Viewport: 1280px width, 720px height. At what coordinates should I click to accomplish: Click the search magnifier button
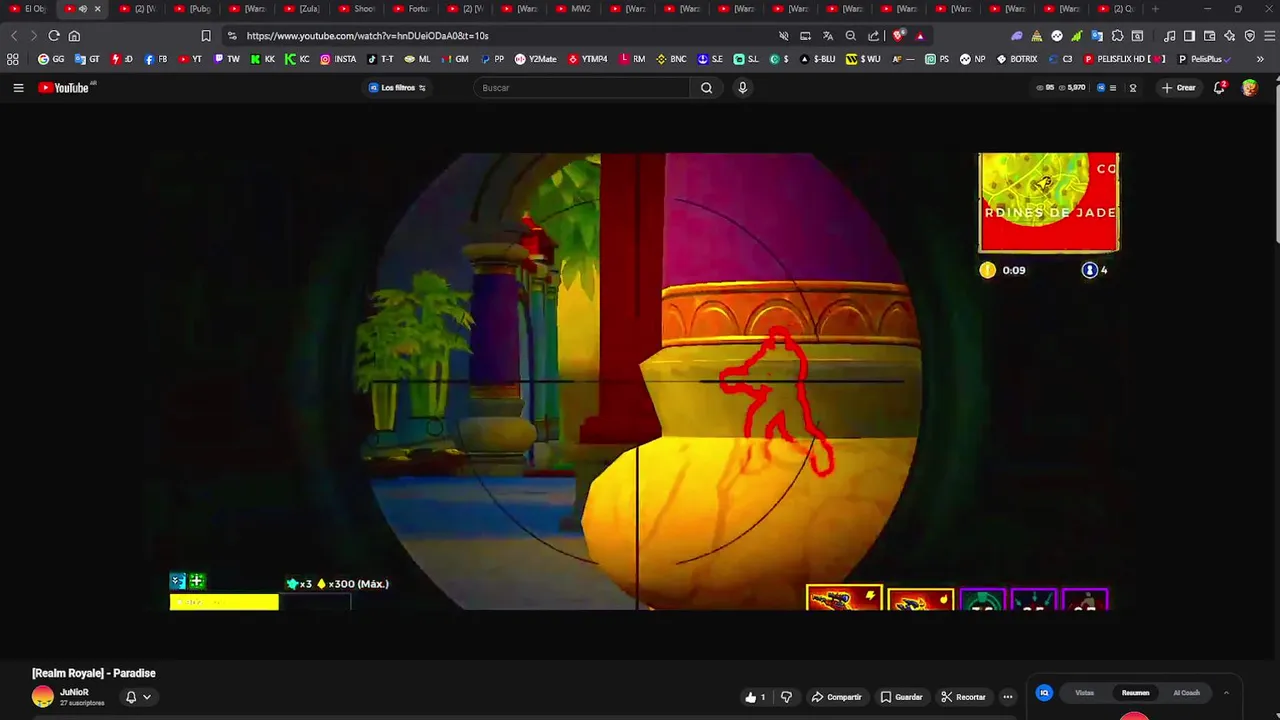(x=706, y=88)
